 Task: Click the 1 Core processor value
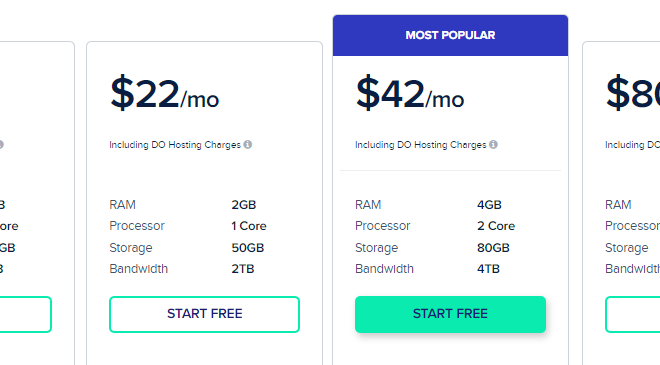point(249,226)
